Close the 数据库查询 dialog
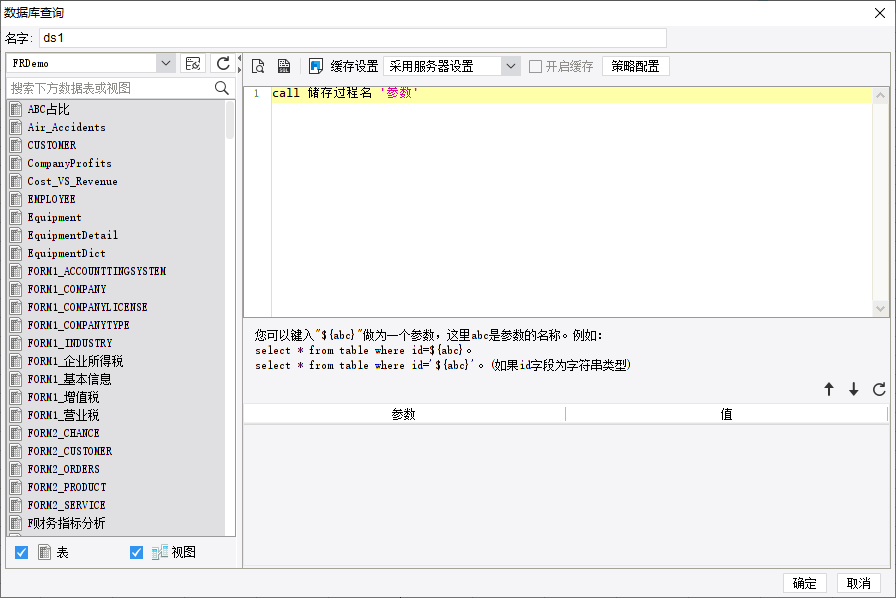 [x=880, y=13]
